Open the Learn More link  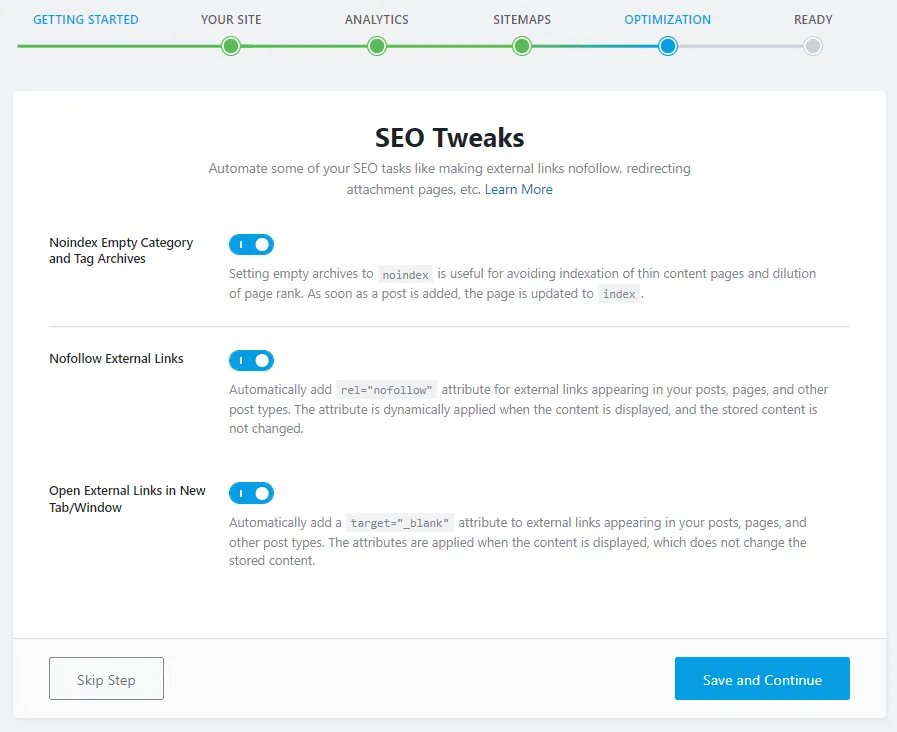coord(518,190)
